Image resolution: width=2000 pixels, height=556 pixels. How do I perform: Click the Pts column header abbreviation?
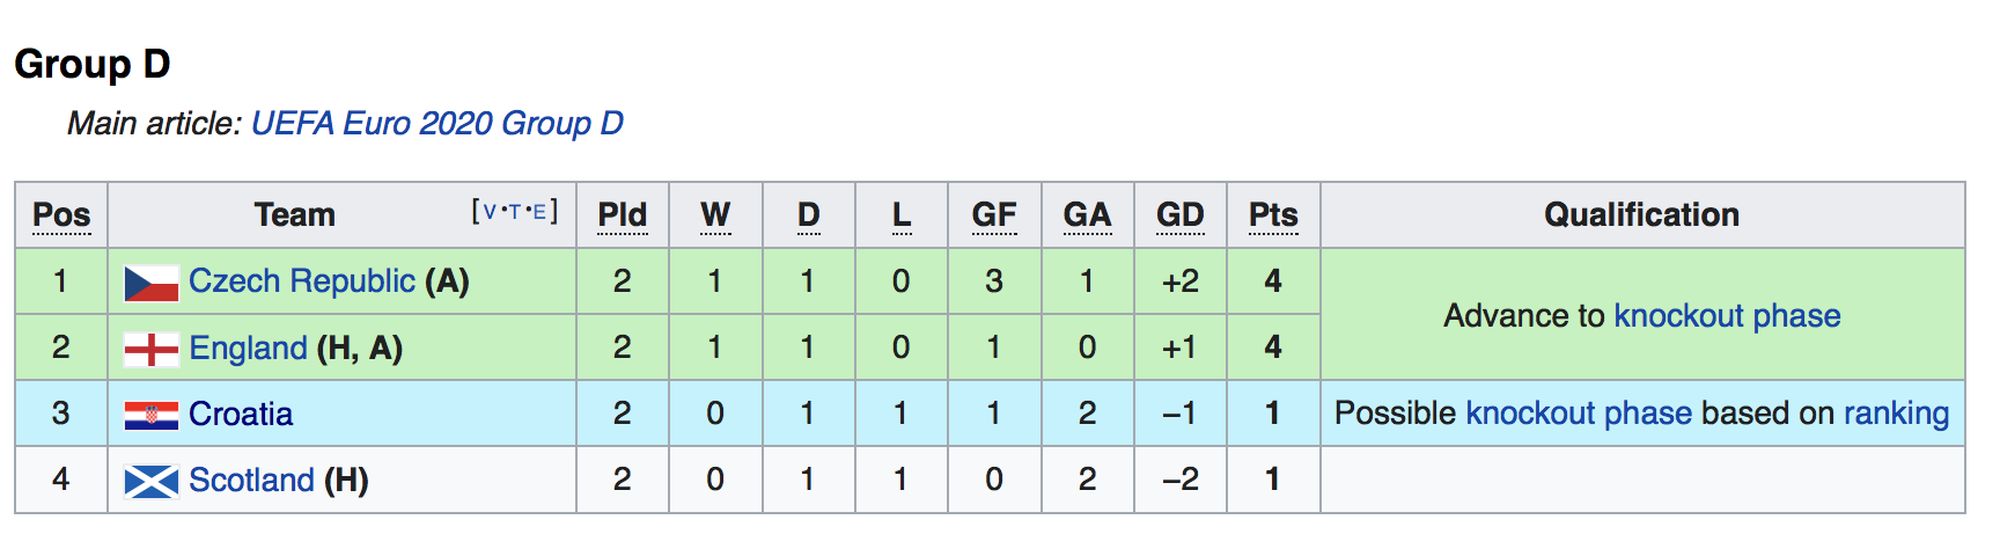click(1273, 215)
